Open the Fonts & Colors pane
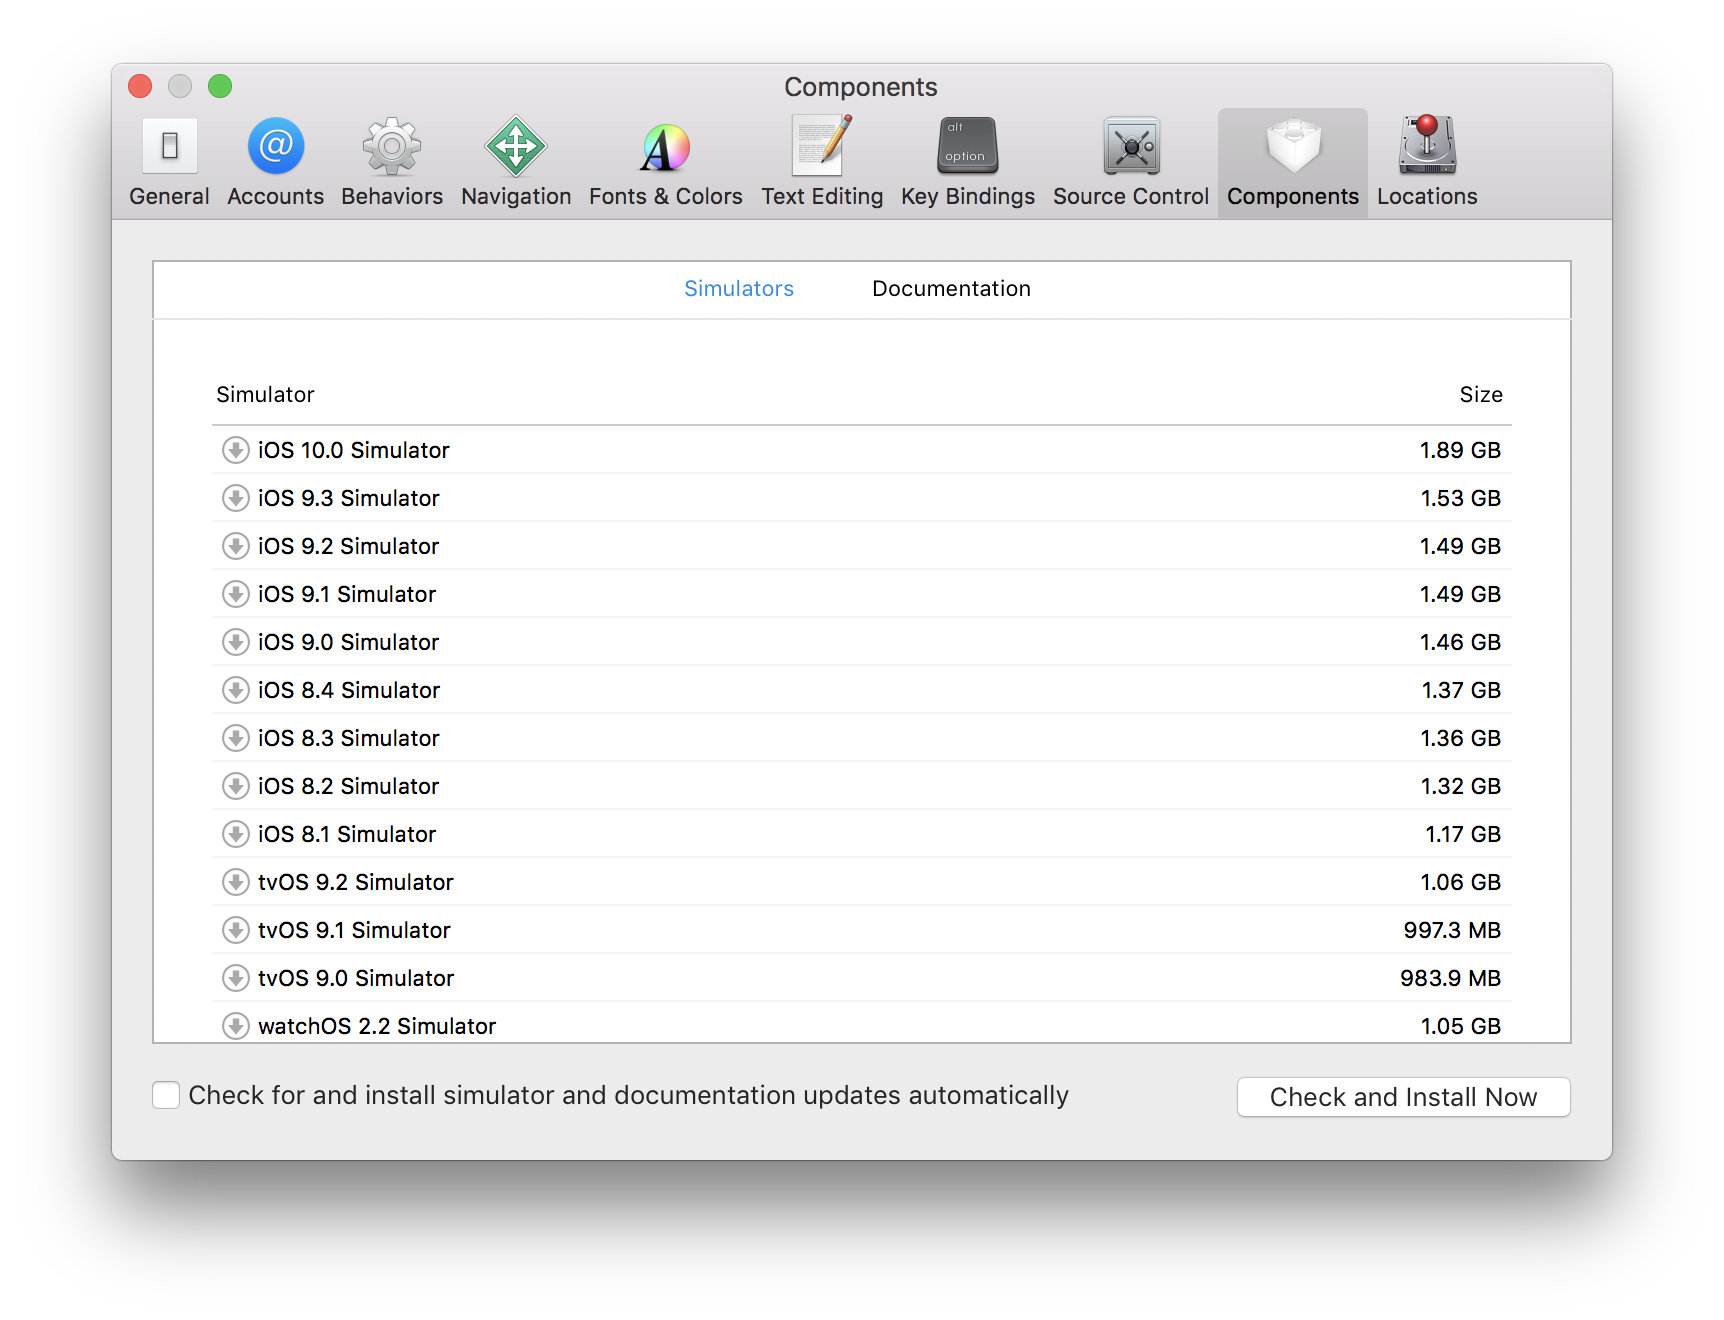 tap(665, 160)
